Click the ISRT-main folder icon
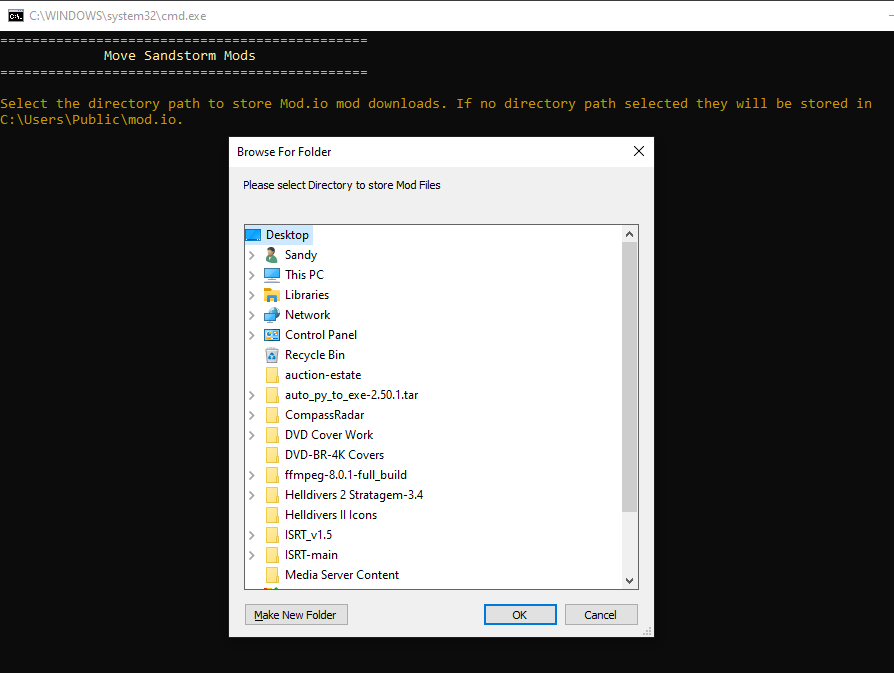This screenshot has width=894, height=673. pyautogui.click(x=273, y=554)
